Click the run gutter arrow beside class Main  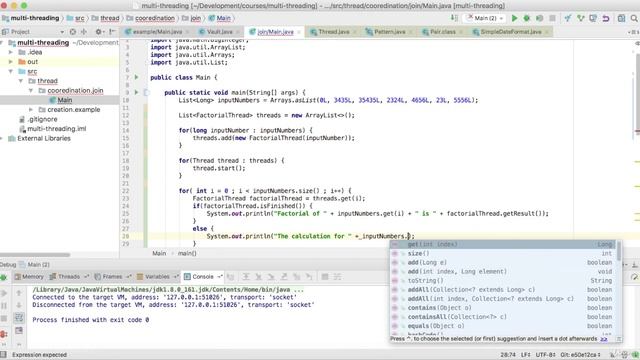point(137,77)
